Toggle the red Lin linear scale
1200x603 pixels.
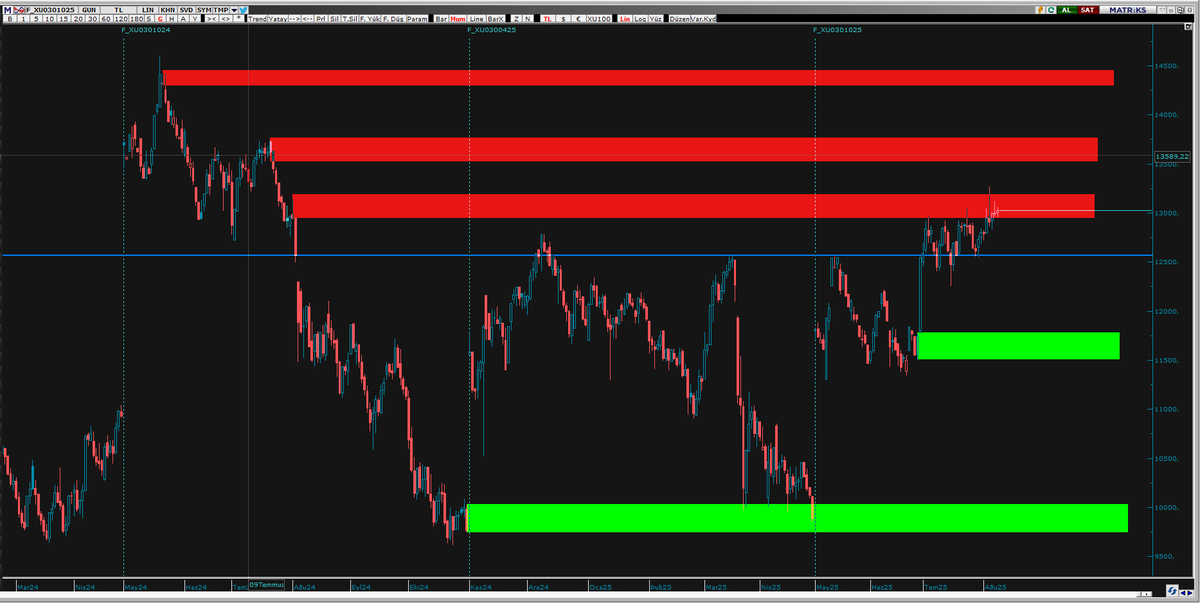pyautogui.click(x=625, y=19)
